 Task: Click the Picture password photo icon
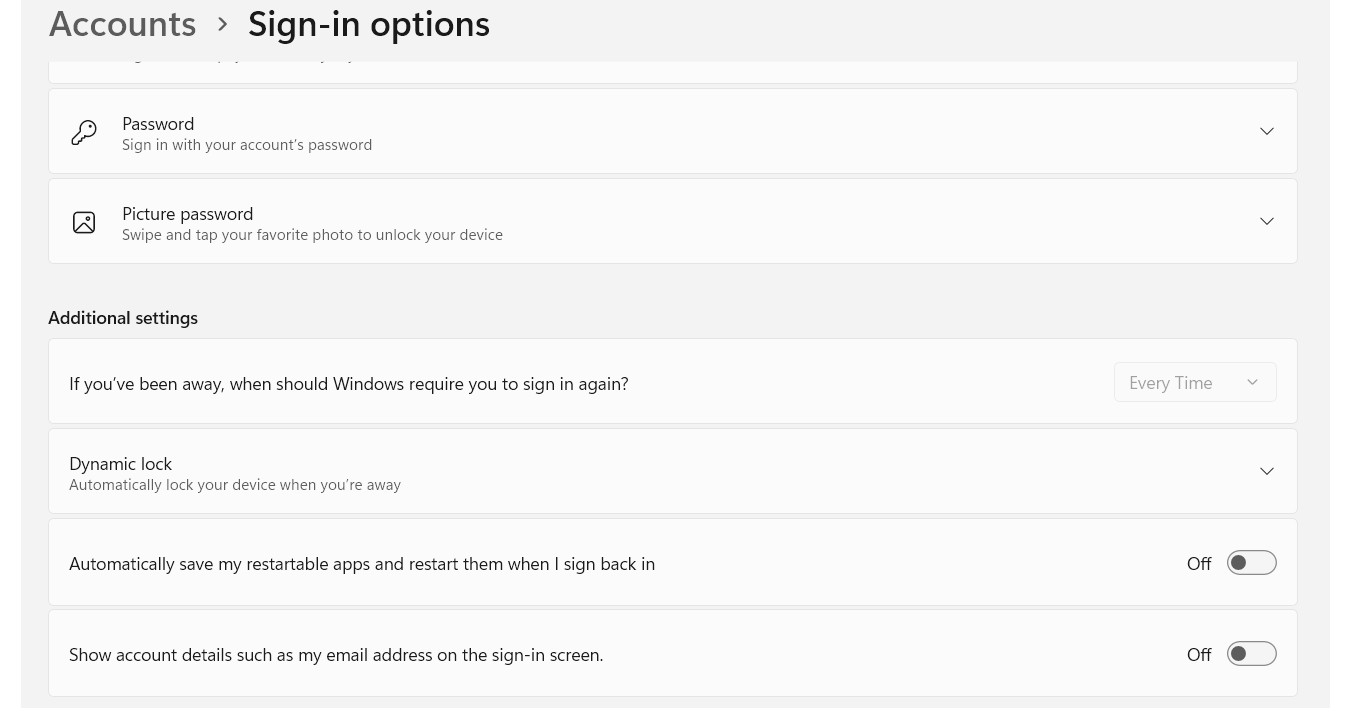(84, 222)
